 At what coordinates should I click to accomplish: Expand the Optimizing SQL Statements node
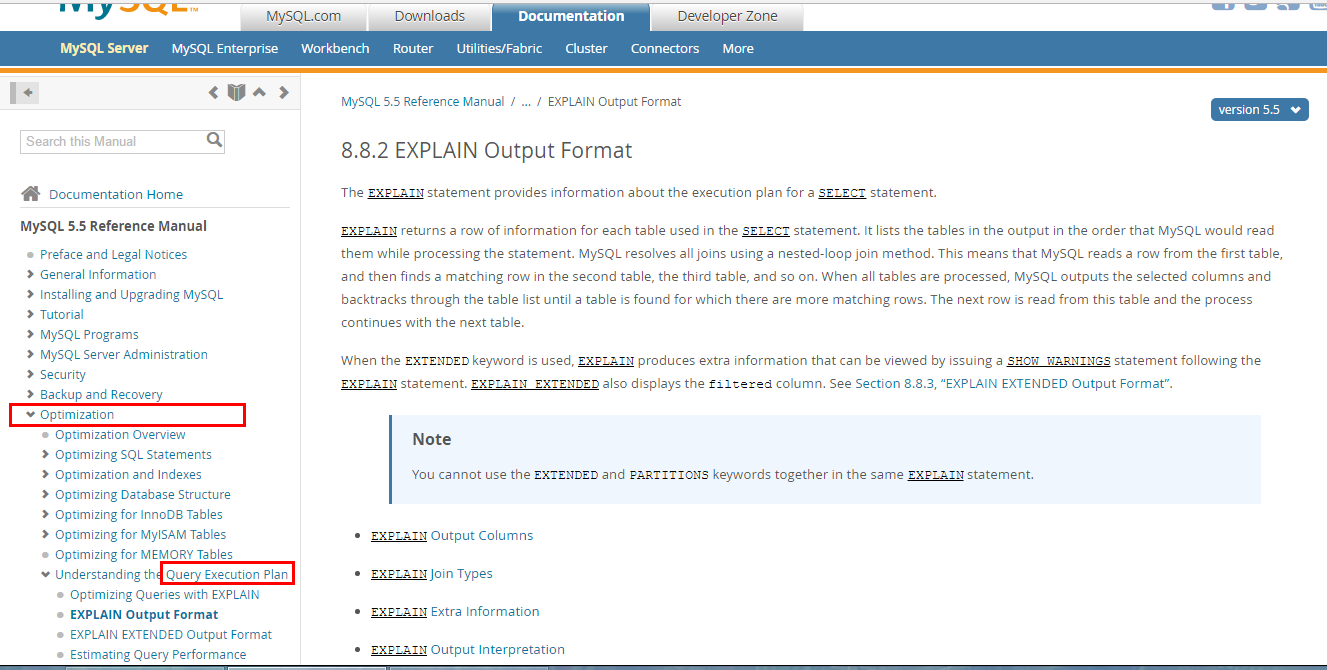click(x=46, y=455)
